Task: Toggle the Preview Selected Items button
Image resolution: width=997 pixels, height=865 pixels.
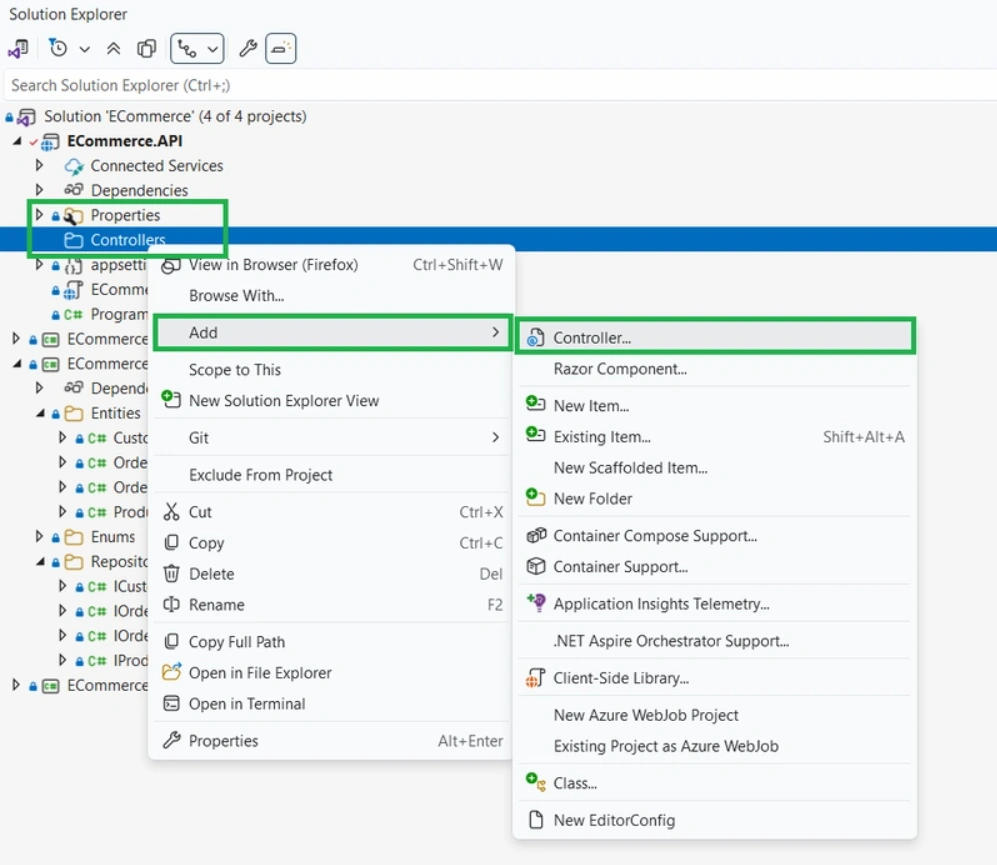Action: click(280, 49)
